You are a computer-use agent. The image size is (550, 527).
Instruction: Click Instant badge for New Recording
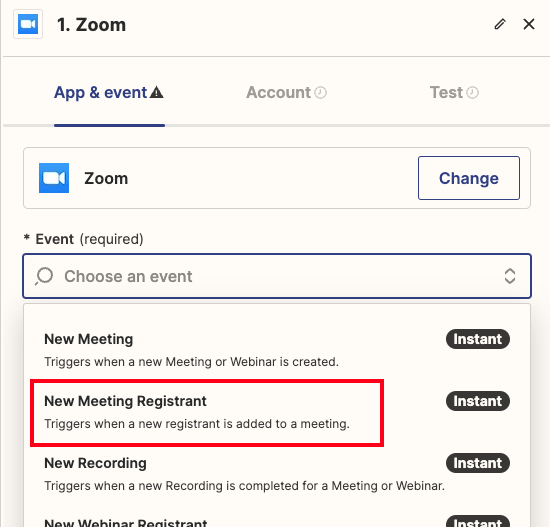478,463
